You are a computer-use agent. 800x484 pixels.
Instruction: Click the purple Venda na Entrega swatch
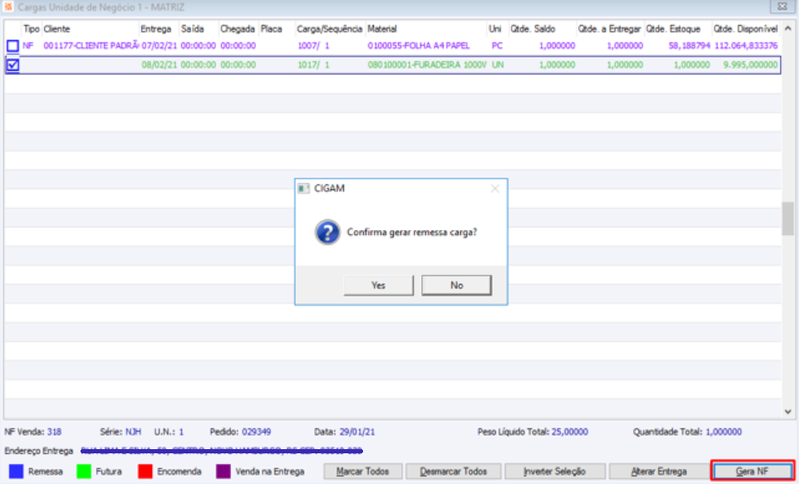pos(223,471)
